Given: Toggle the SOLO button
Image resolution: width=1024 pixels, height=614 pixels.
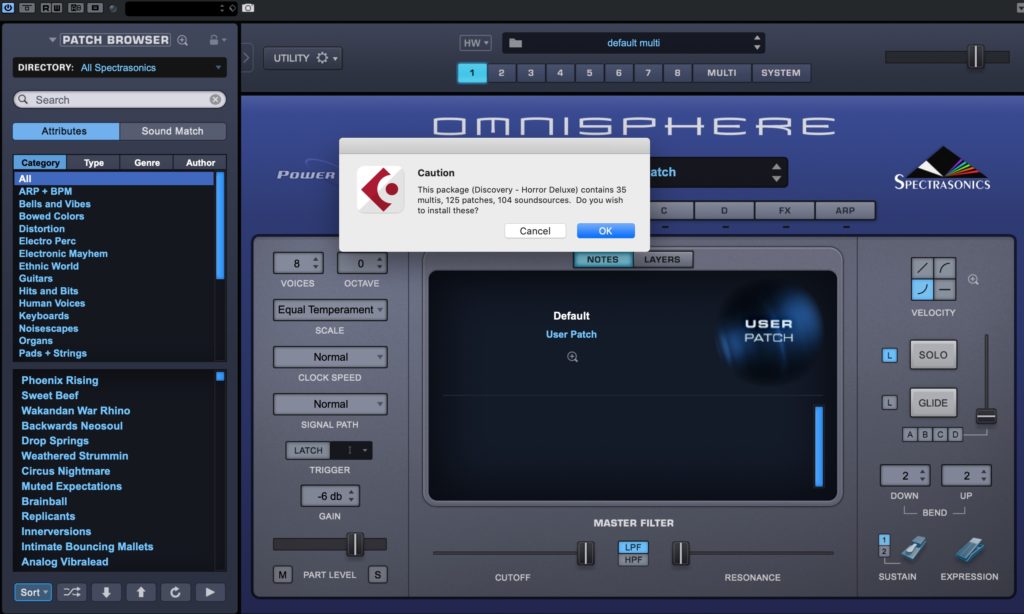Looking at the screenshot, I should click(933, 355).
